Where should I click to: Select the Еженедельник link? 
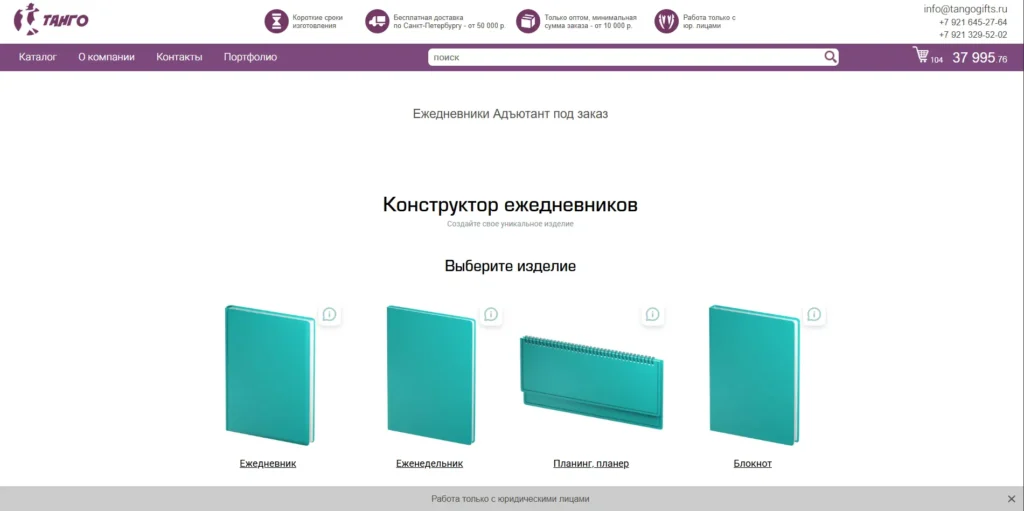pos(429,463)
